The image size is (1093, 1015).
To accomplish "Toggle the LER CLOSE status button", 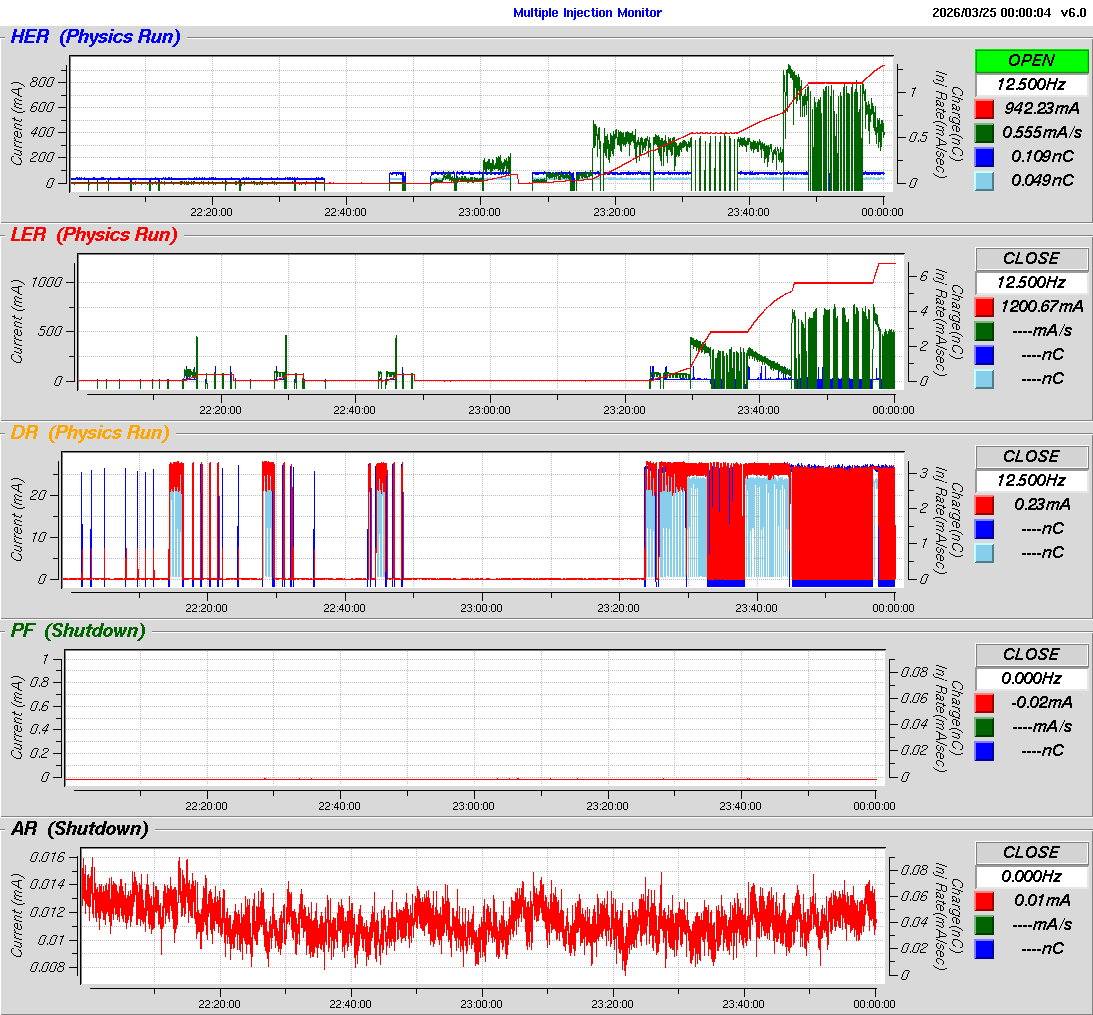I will point(1031,259).
